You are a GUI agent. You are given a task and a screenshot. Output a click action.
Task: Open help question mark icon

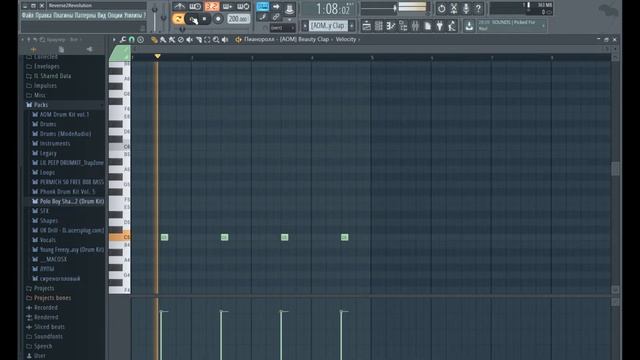click(478, 8)
